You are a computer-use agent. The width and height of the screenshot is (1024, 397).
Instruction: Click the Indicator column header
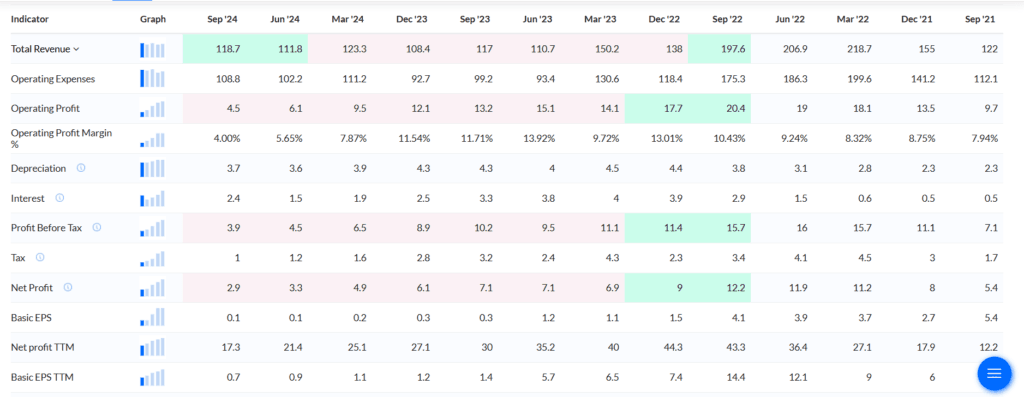[29, 20]
